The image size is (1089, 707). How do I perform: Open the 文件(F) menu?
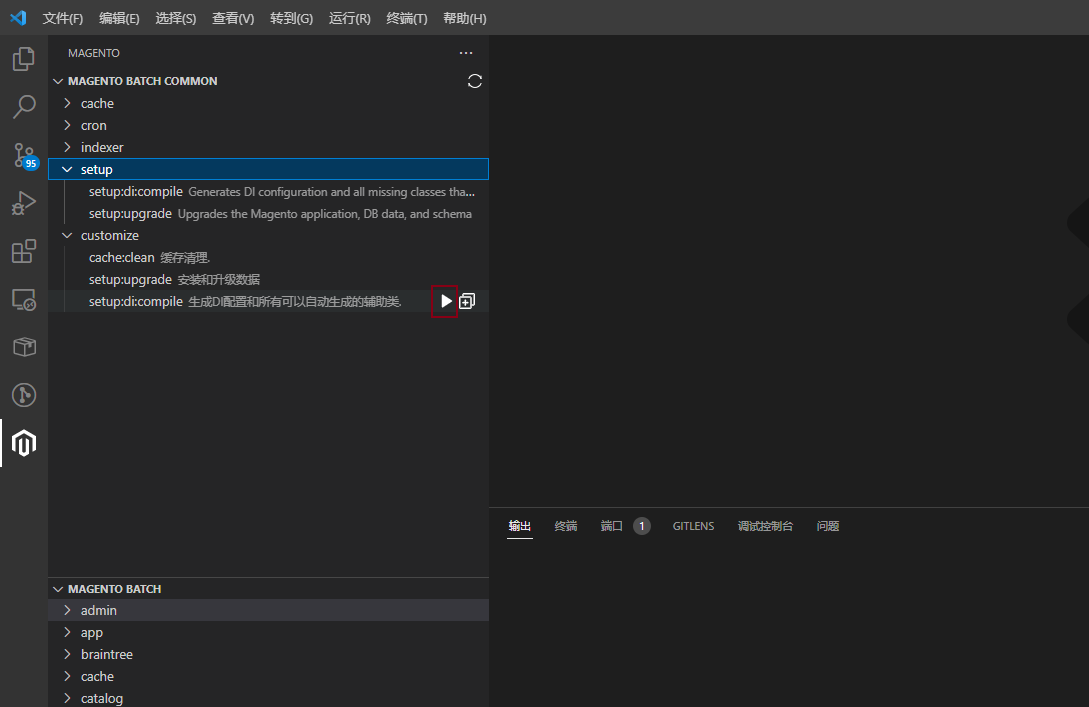[x=63, y=18]
